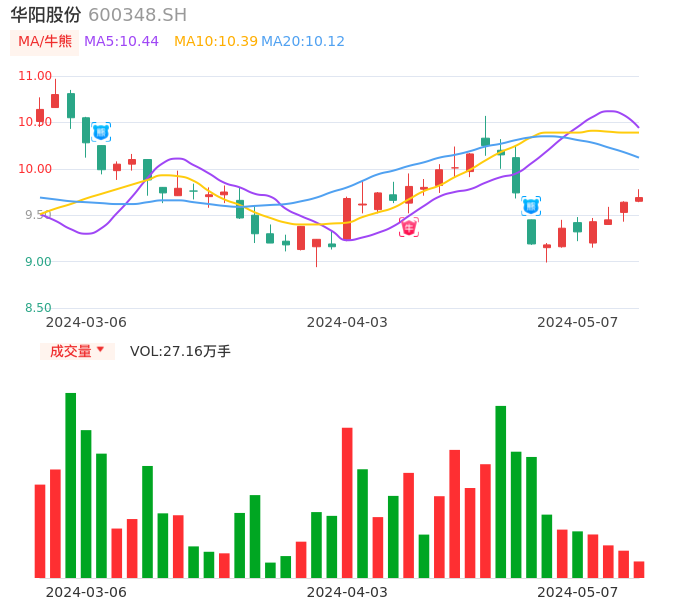Click the 9.00 price axis label
The height and width of the screenshot is (606, 686).
(x=38, y=262)
